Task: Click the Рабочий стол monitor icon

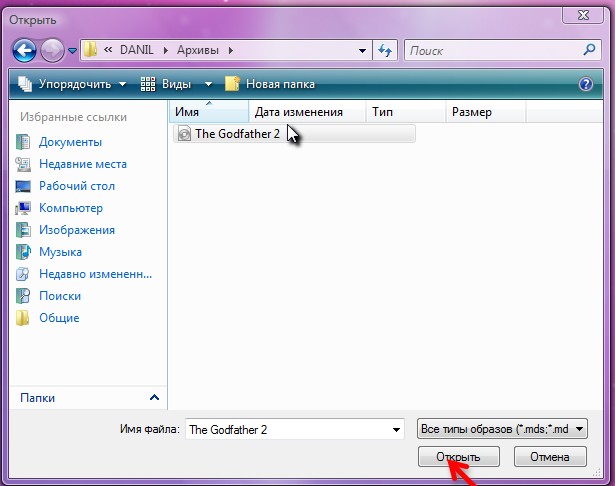Action: 23,186
